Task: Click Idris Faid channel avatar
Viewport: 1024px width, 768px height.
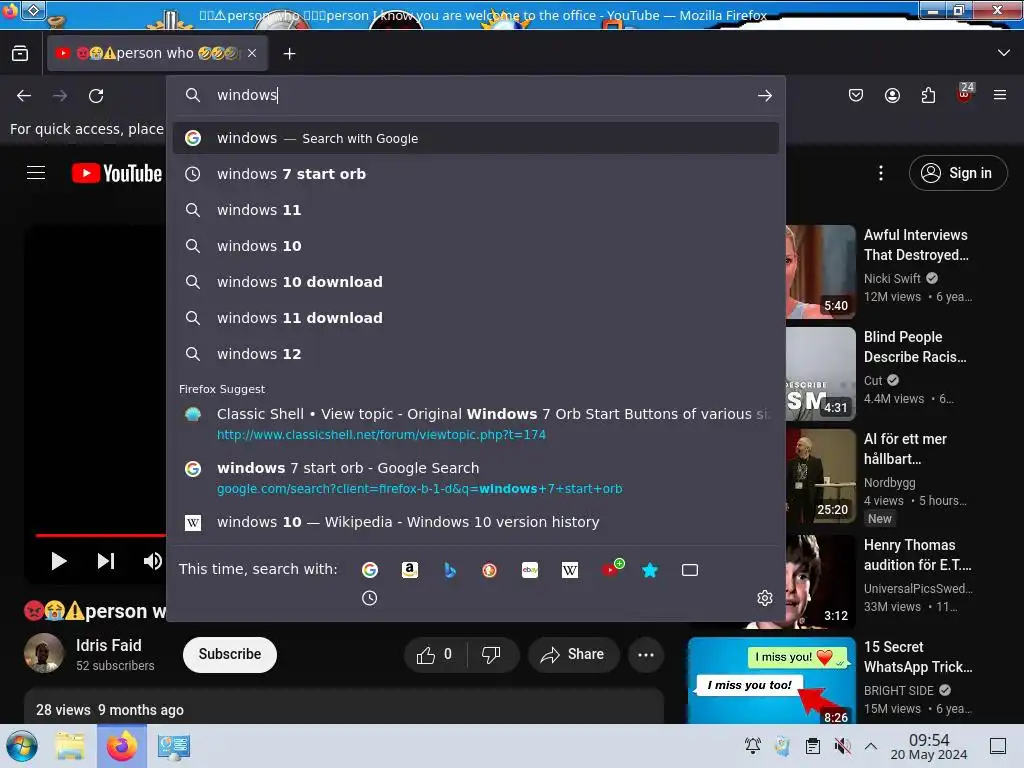Action: 44,653
